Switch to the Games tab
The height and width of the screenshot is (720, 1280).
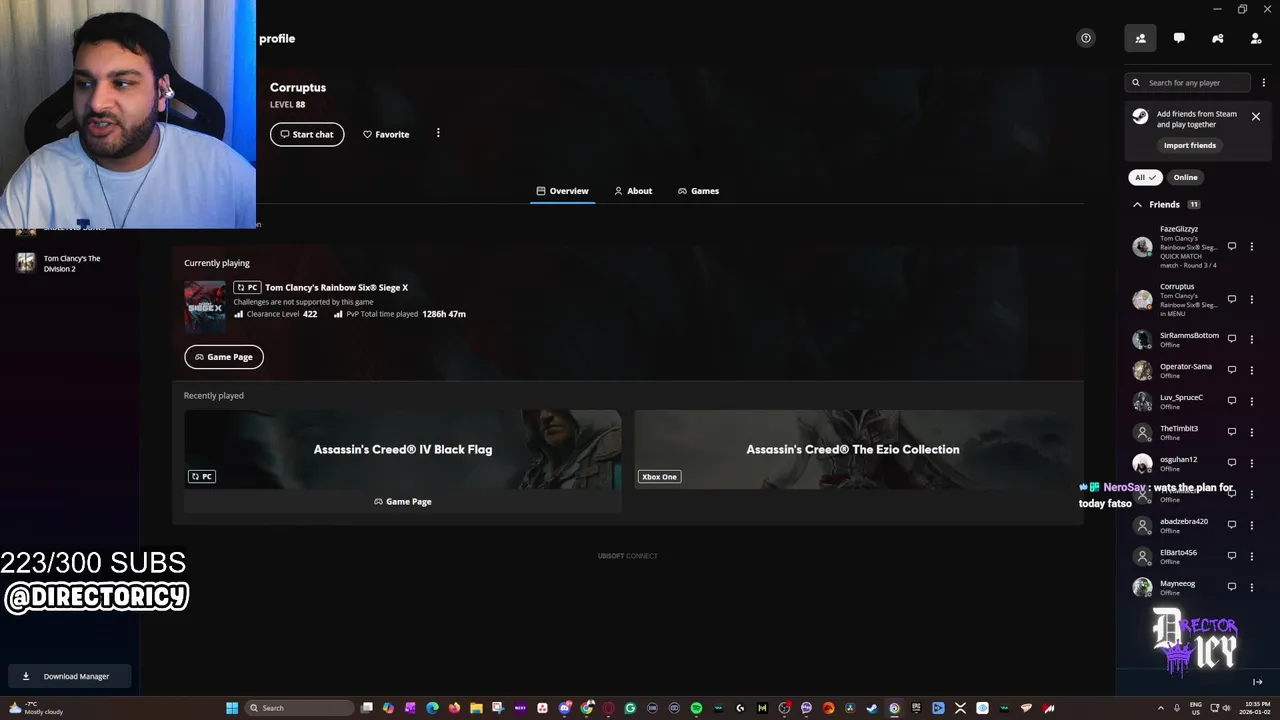698,191
